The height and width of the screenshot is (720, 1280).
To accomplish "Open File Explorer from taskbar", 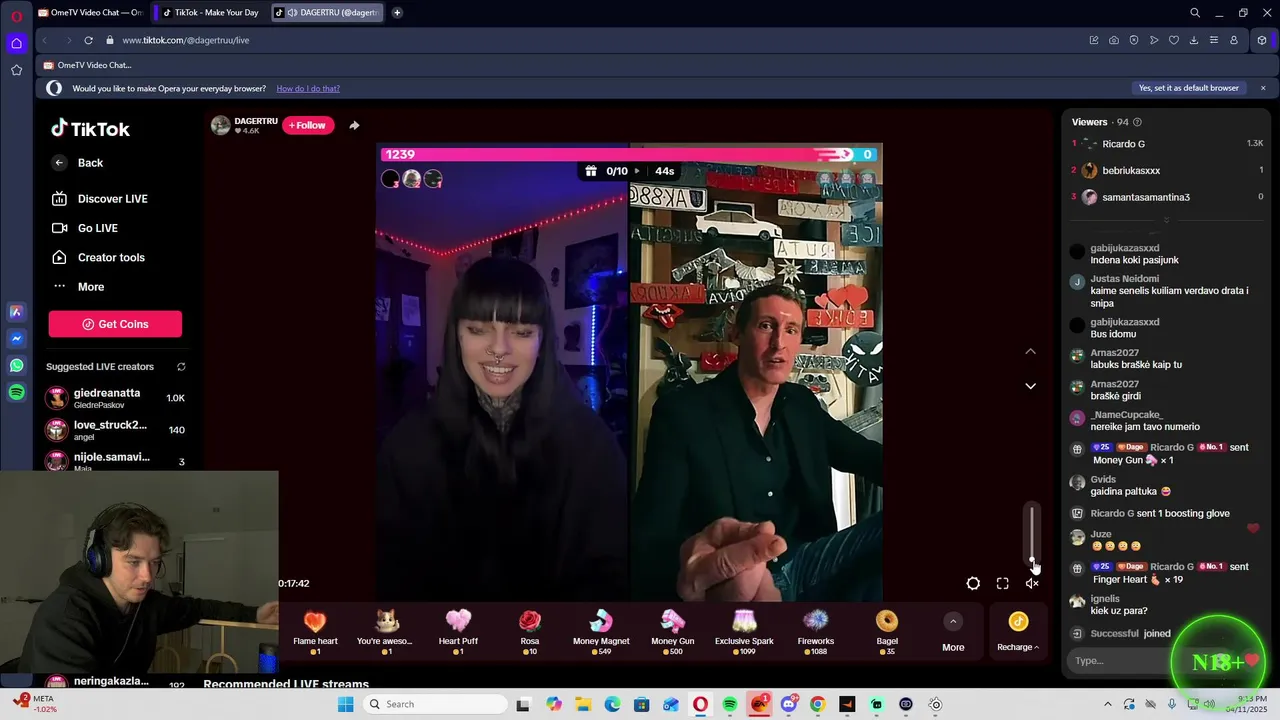I will pos(583,704).
